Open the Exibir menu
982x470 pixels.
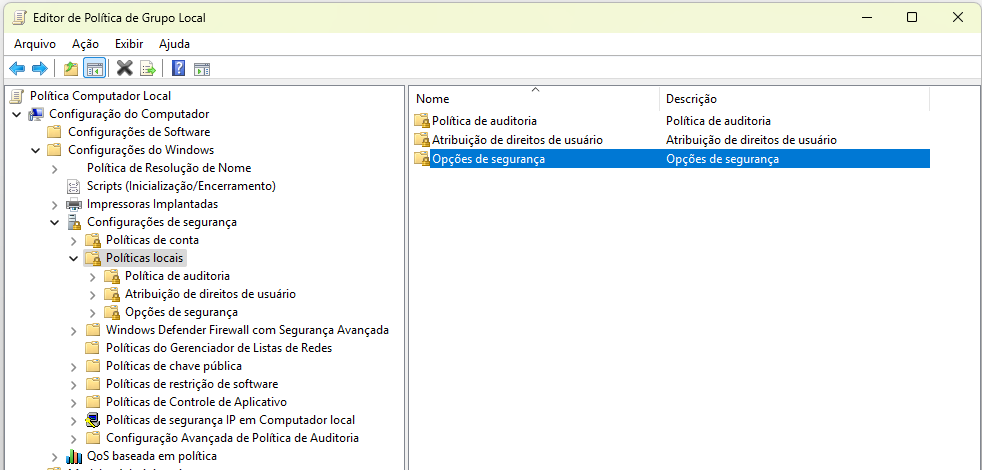[x=129, y=44]
